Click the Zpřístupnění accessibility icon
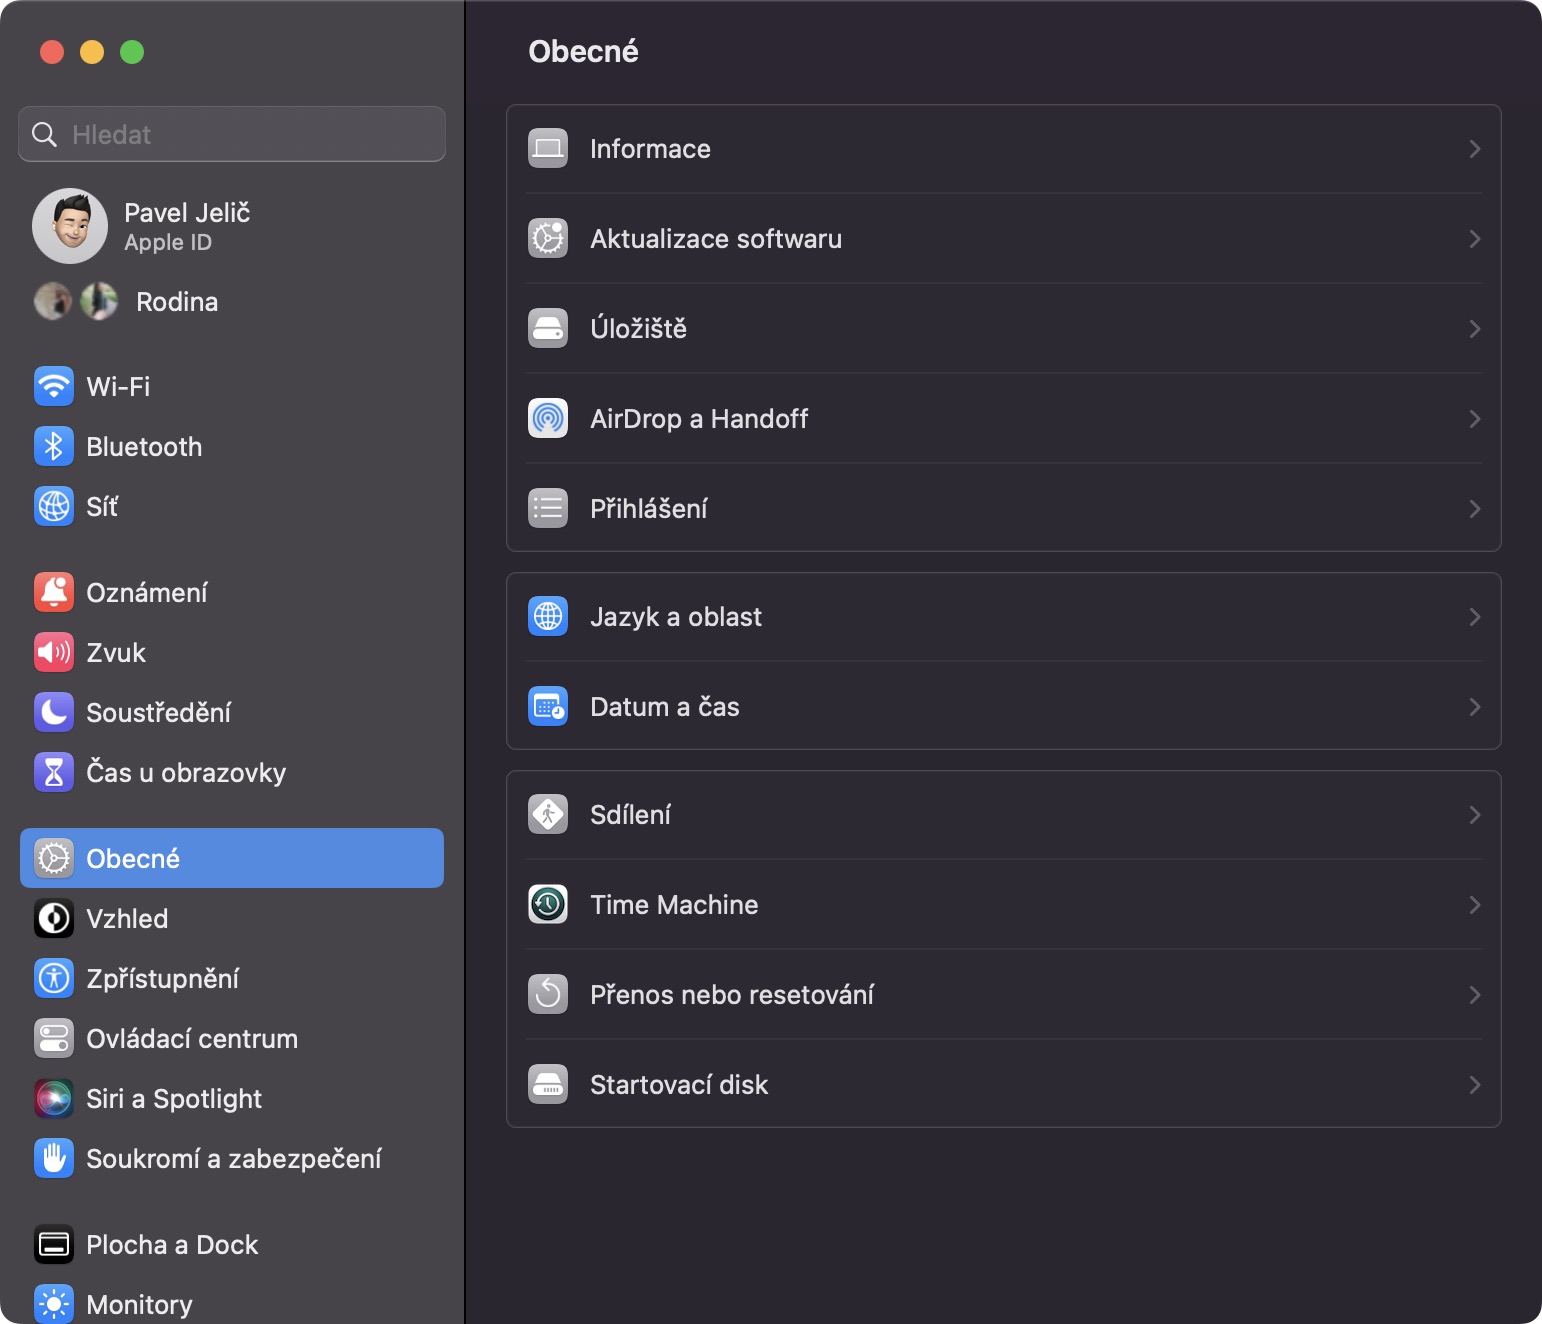Viewport: 1542px width, 1324px height. tap(54, 979)
